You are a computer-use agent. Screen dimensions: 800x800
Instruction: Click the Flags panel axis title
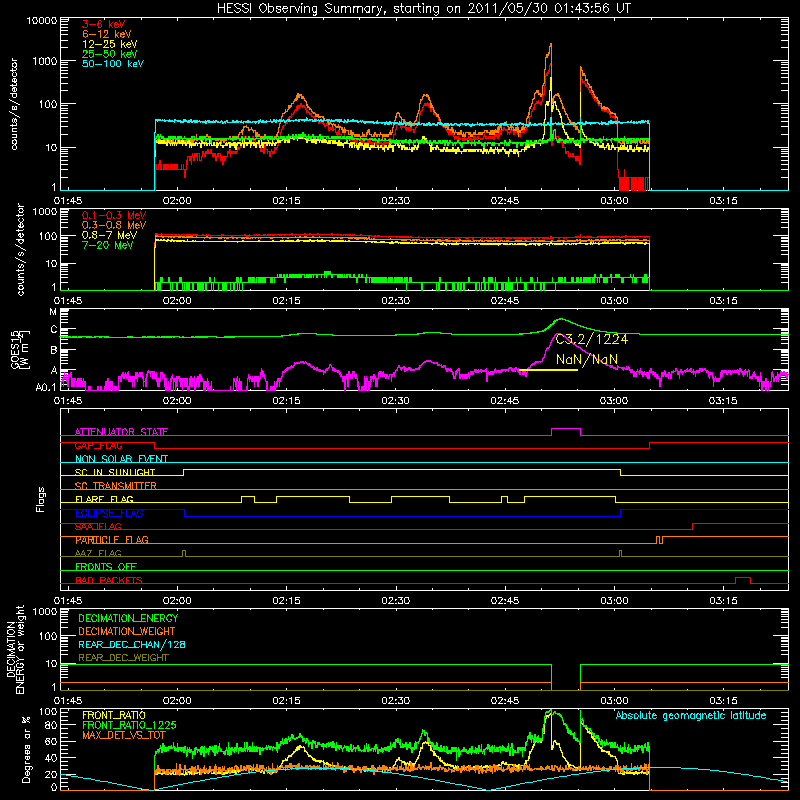[40, 499]
